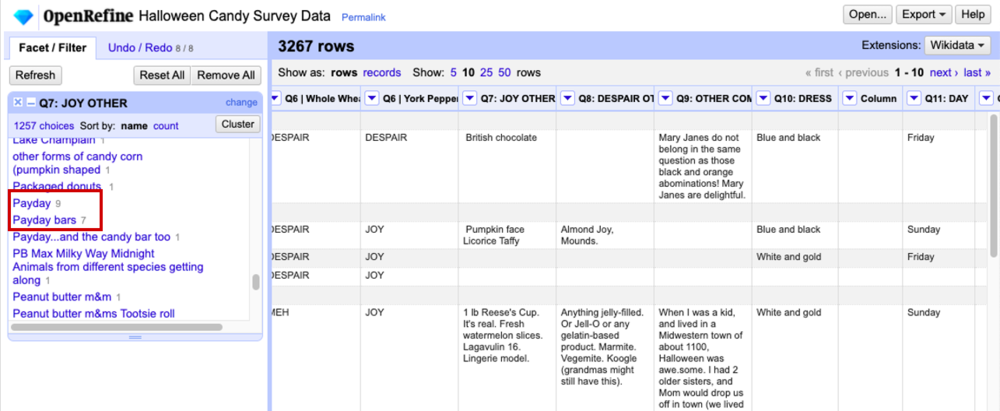The width and height of the screenshot is (1000, 411).
Task: Open the Export dropdown
Action: click(923, 15)
